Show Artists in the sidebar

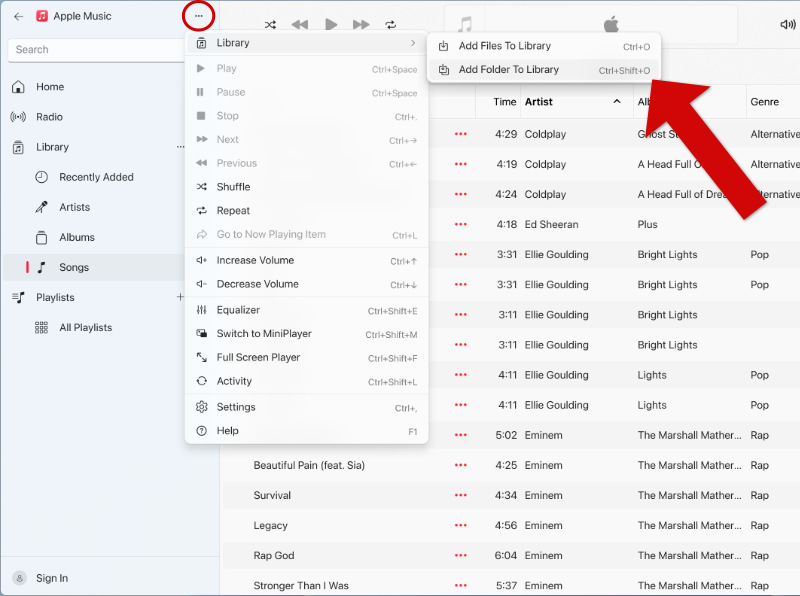pyautogui.click(x=74, y=207)
